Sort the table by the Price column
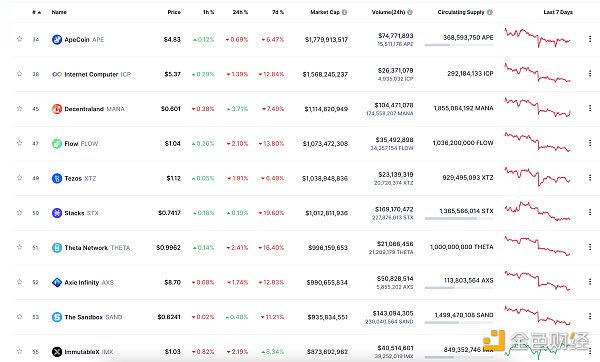 174,12
